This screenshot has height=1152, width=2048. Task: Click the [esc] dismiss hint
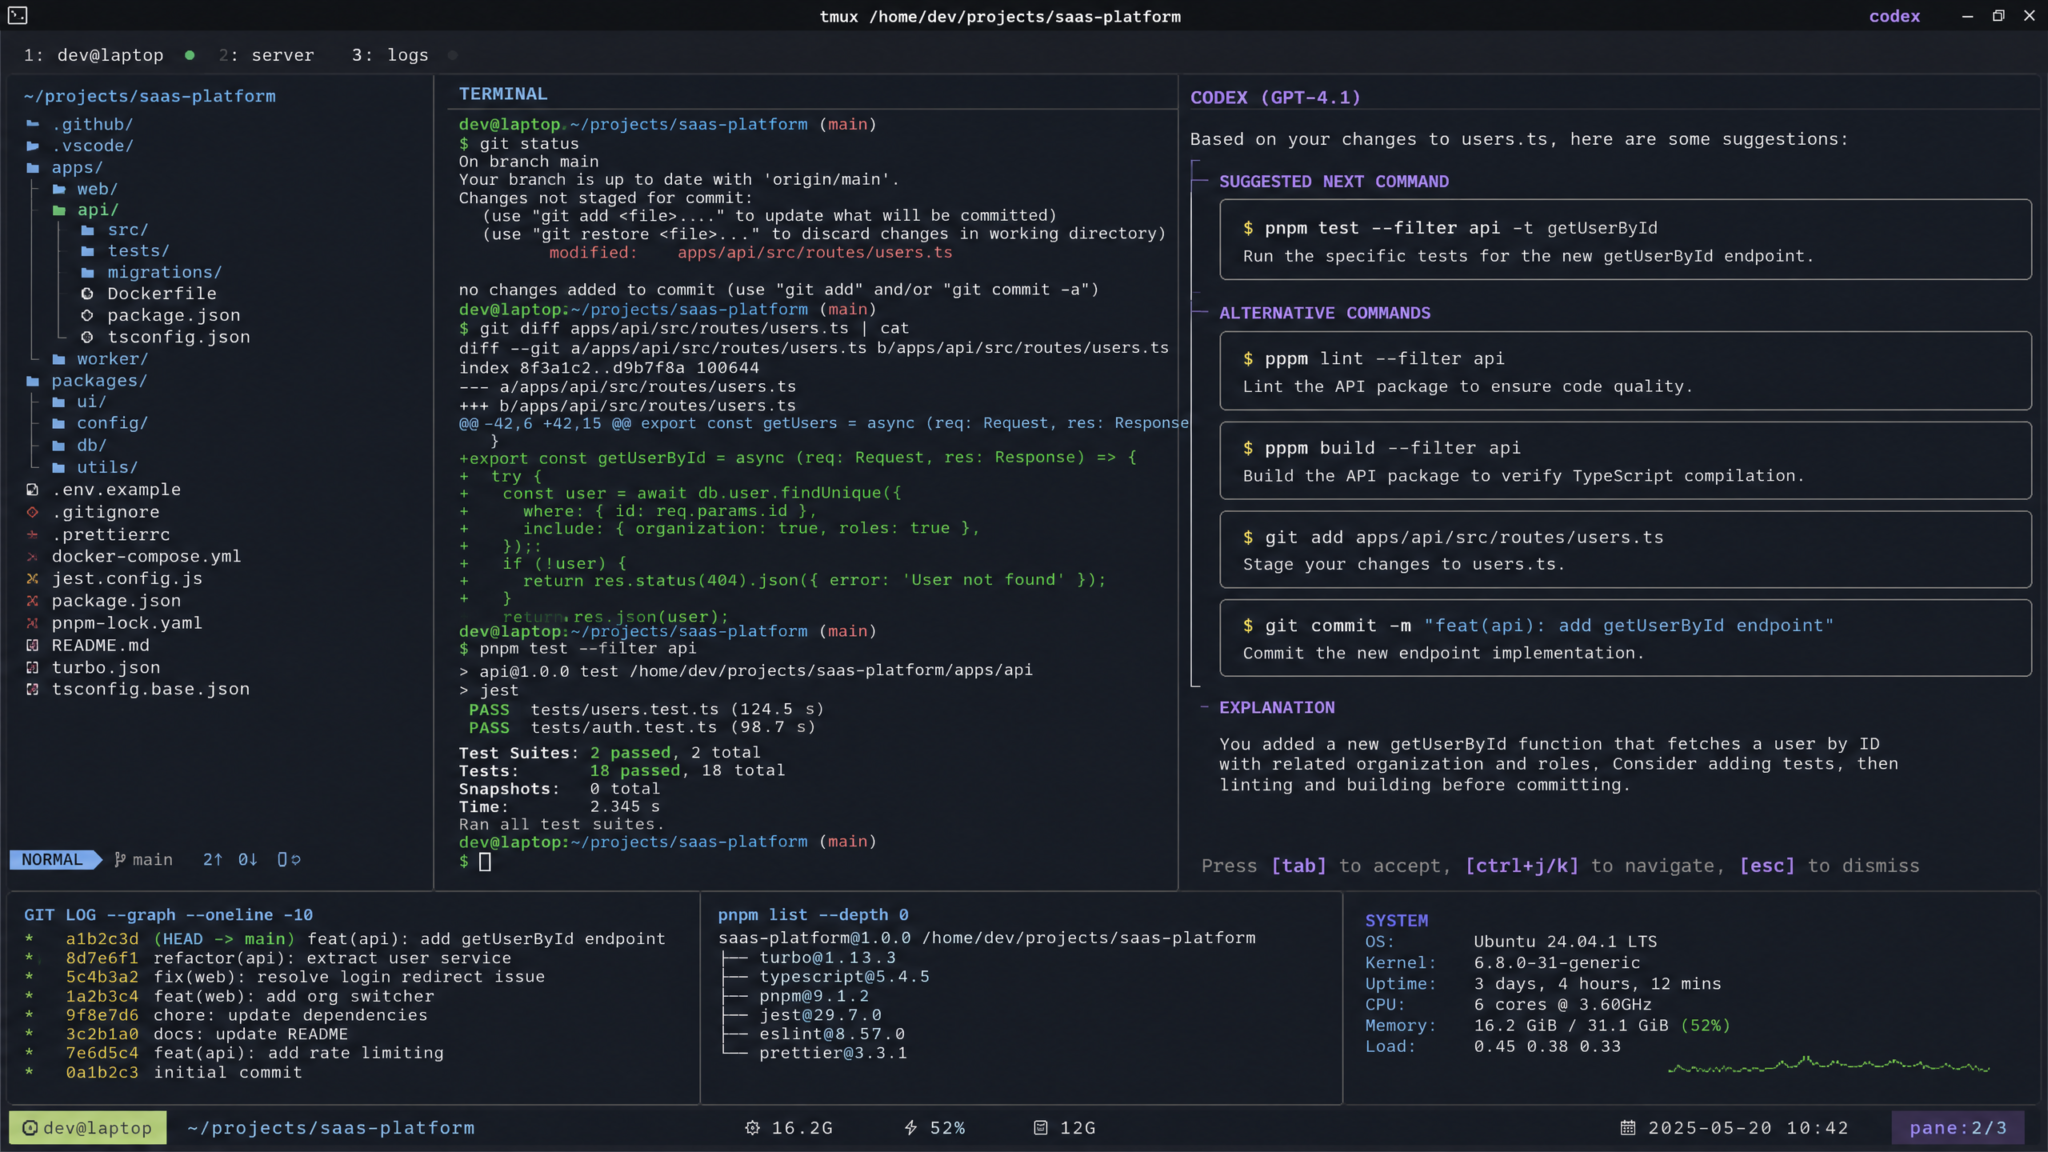[1767, 866]
